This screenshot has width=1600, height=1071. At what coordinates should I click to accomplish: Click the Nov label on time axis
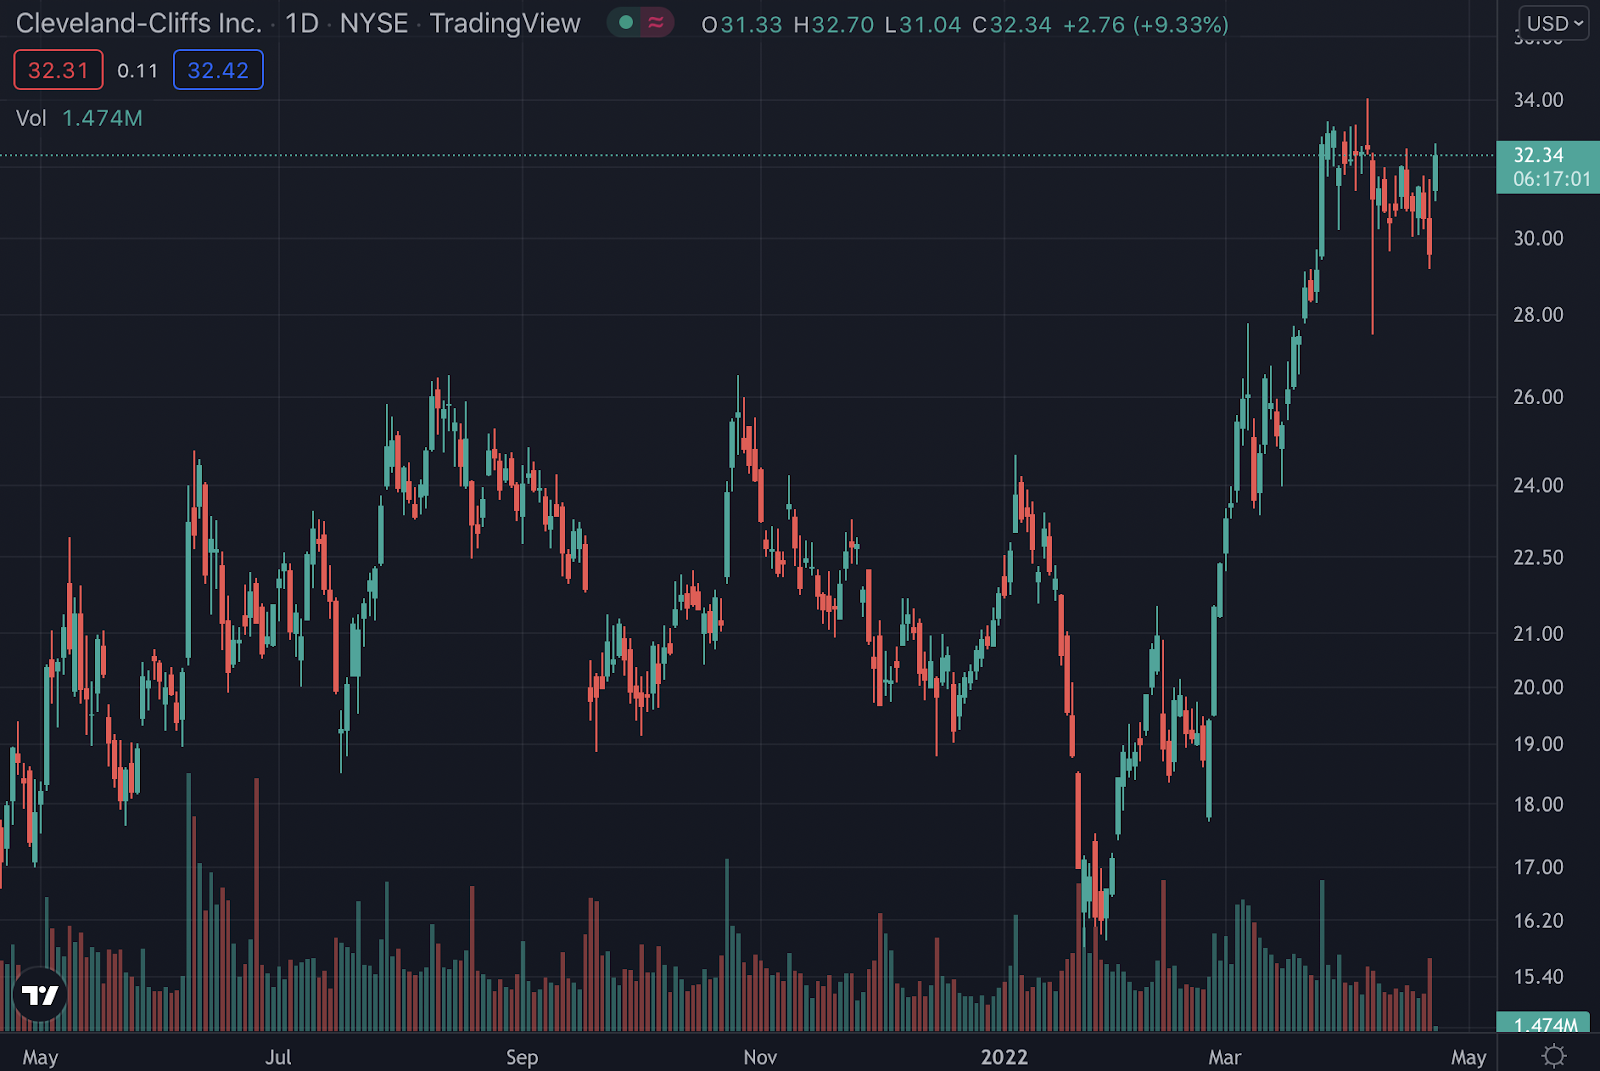point(760,1057)
